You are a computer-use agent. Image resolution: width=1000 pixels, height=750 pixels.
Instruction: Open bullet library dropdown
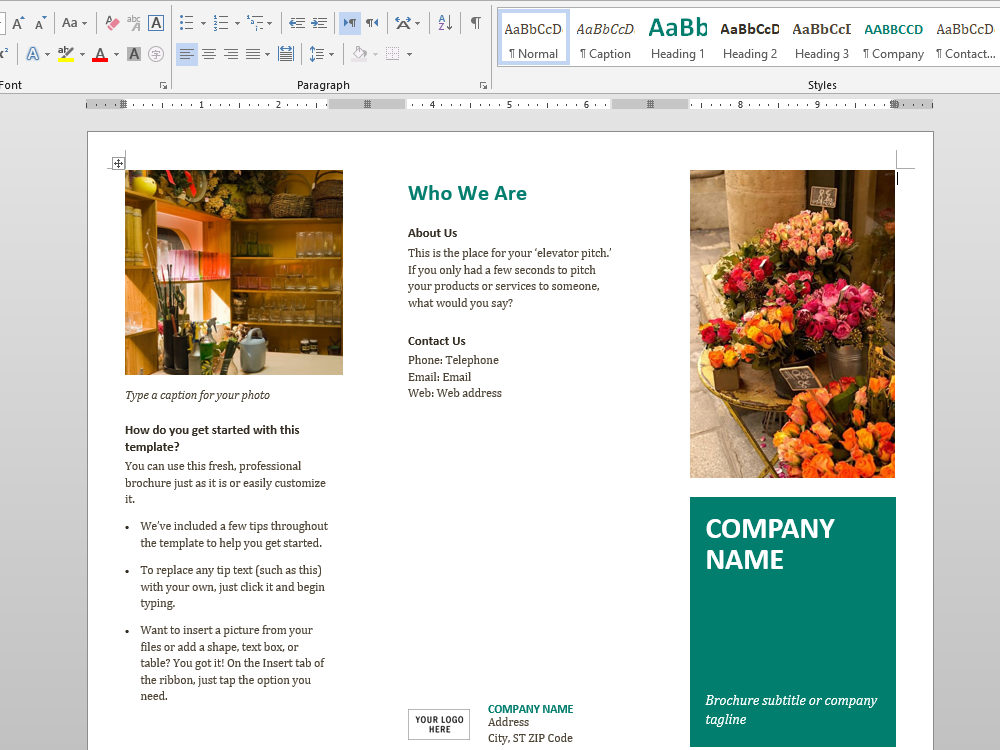[203, 24]
